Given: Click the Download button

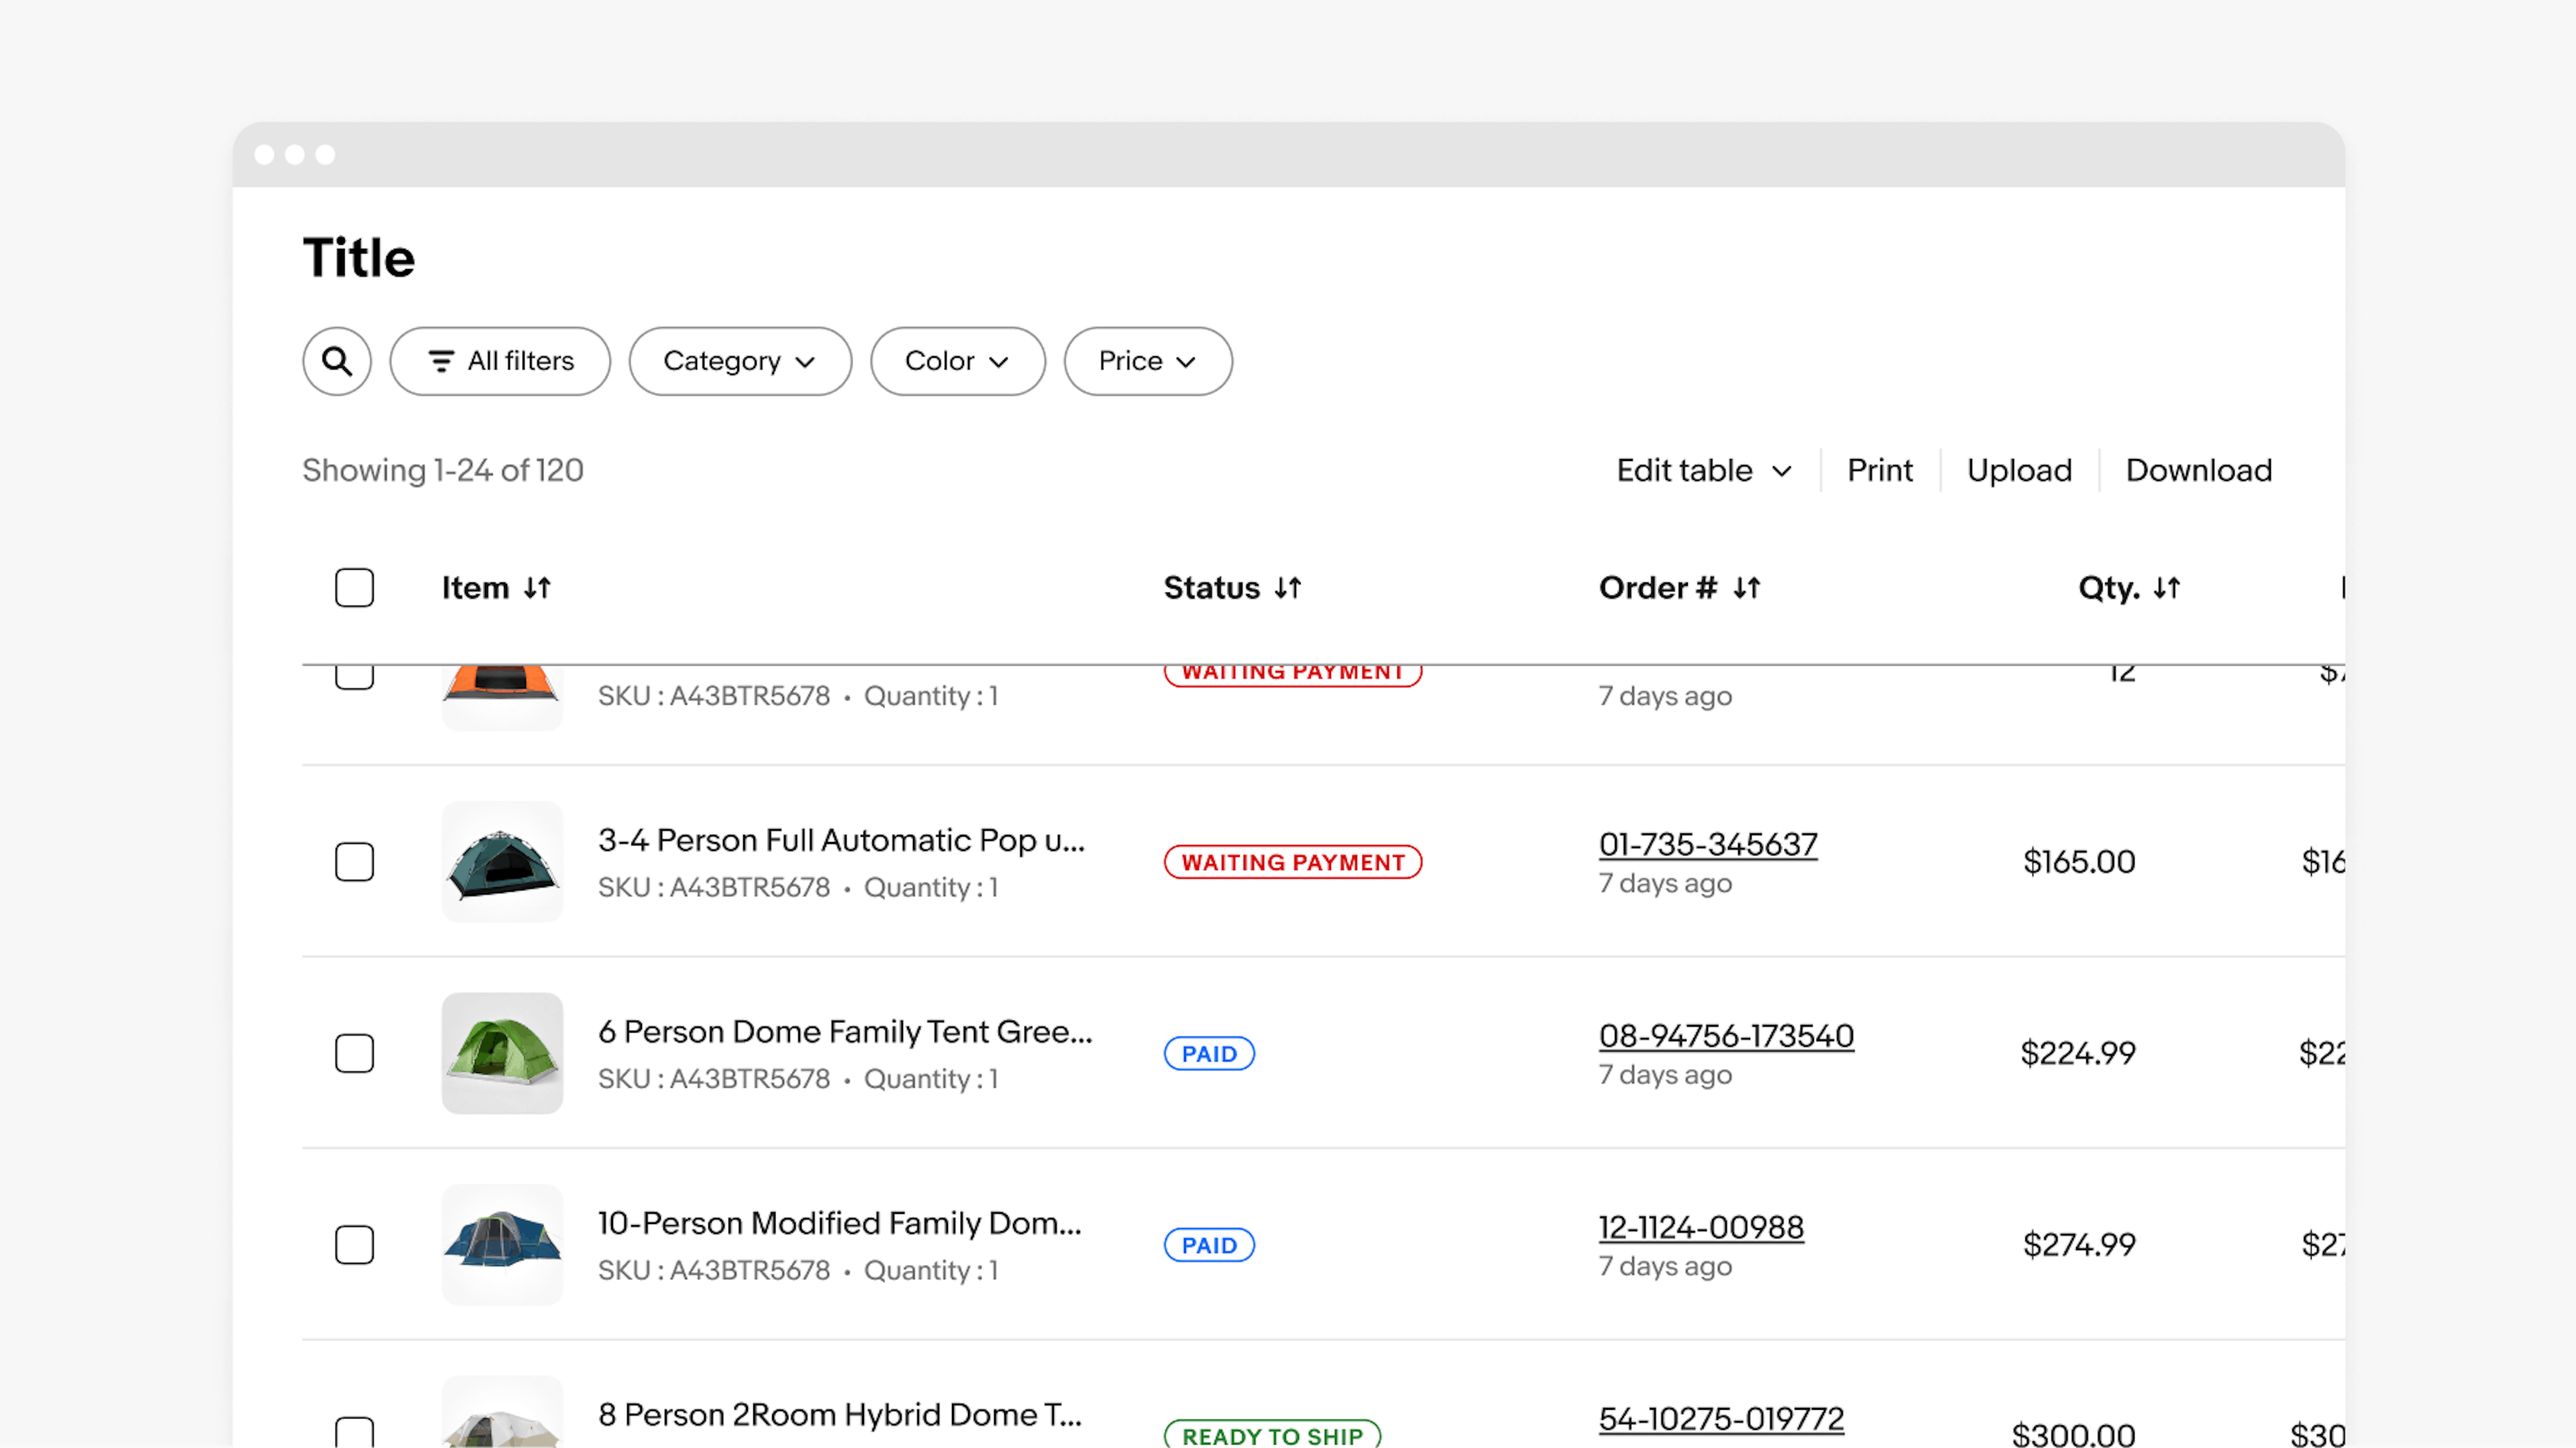Looking at the screenshot, I should pyautogui.click(x=2198, y=469).
